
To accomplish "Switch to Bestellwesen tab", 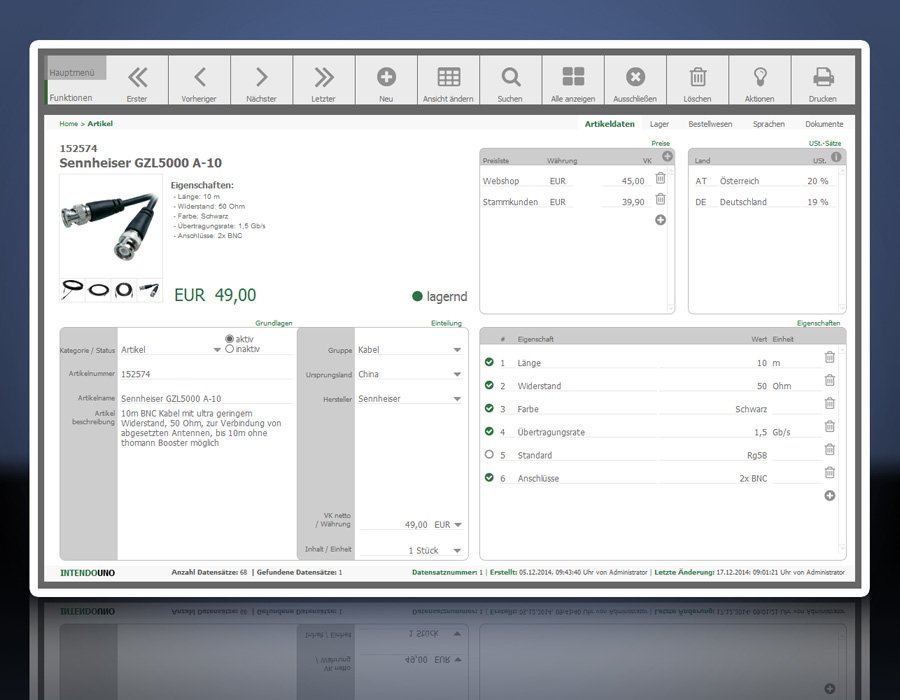I will tap(710, 124).
